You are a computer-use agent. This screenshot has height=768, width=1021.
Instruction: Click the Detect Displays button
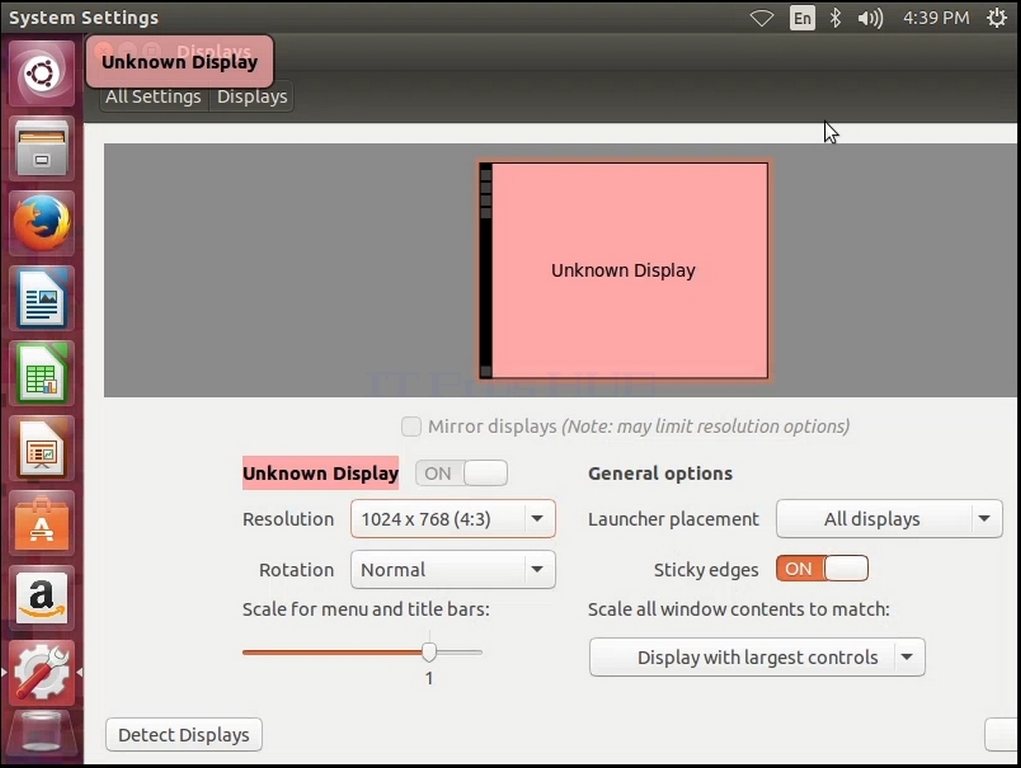click(x=184, y=735)
